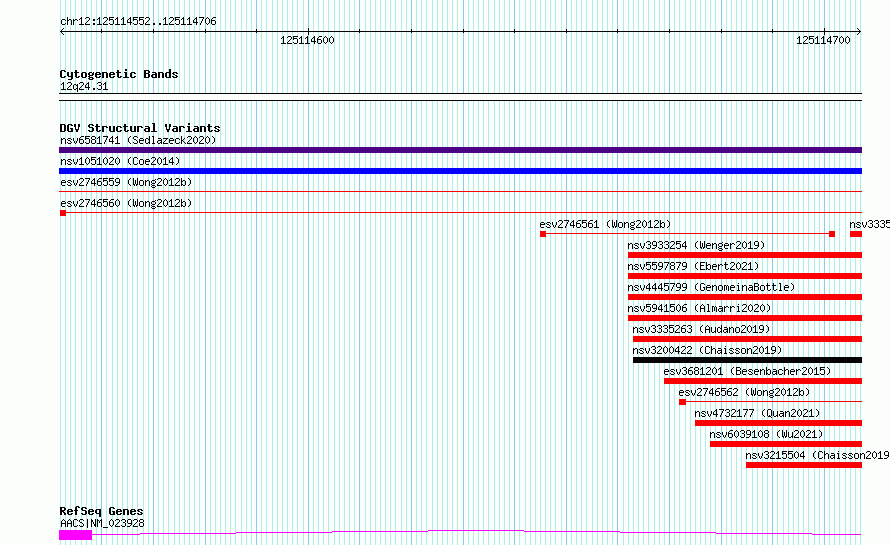This screenshot has width=890, height=545.
Task: Select the nsv6581741 (Sedlazeck2020) variant label
Action: (138, 140)
